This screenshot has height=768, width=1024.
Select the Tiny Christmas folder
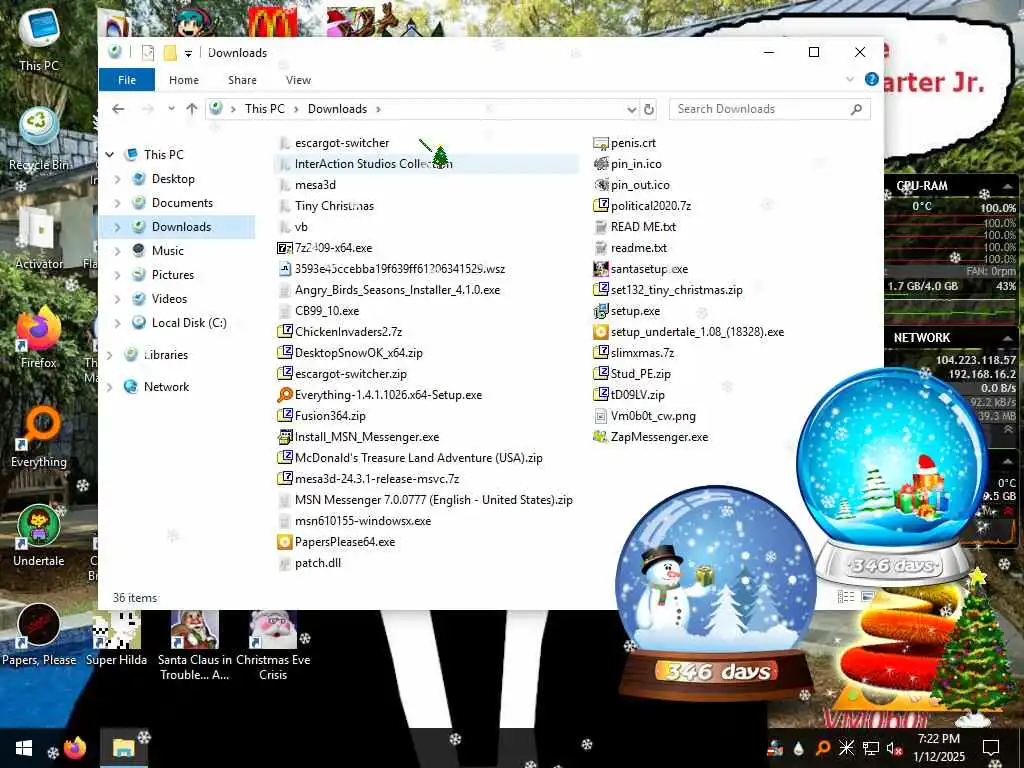(x=334, y=206)
